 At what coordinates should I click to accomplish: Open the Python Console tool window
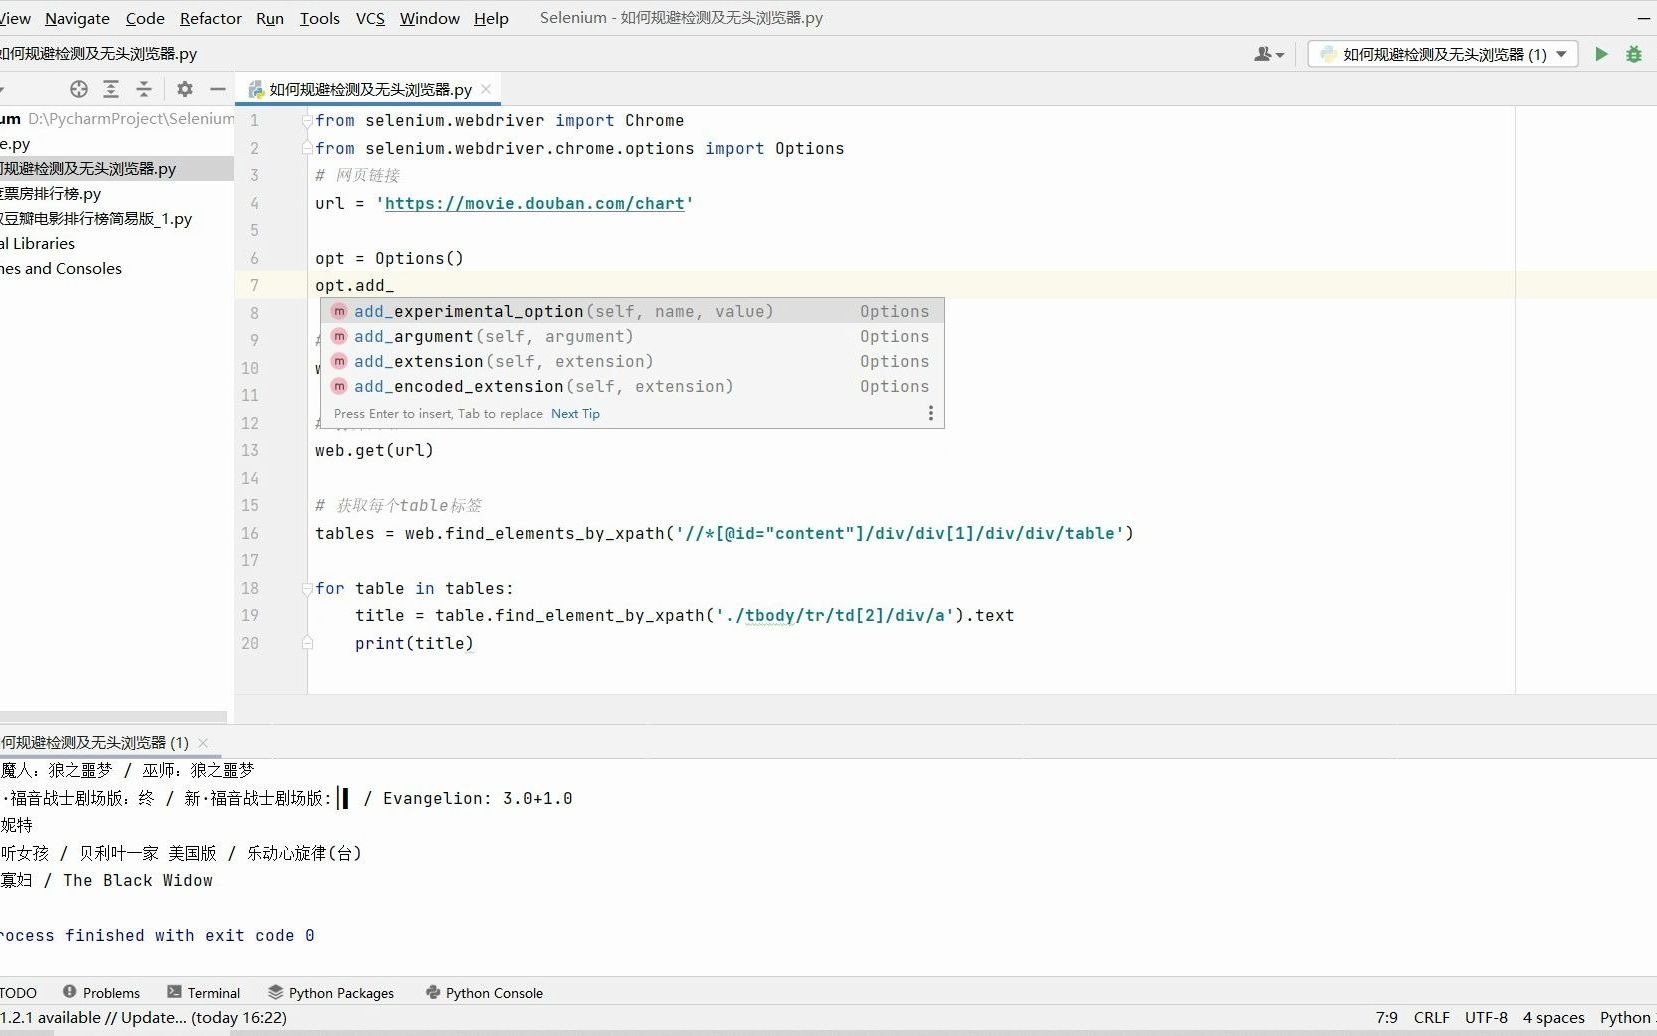click(x=484, y=993)
